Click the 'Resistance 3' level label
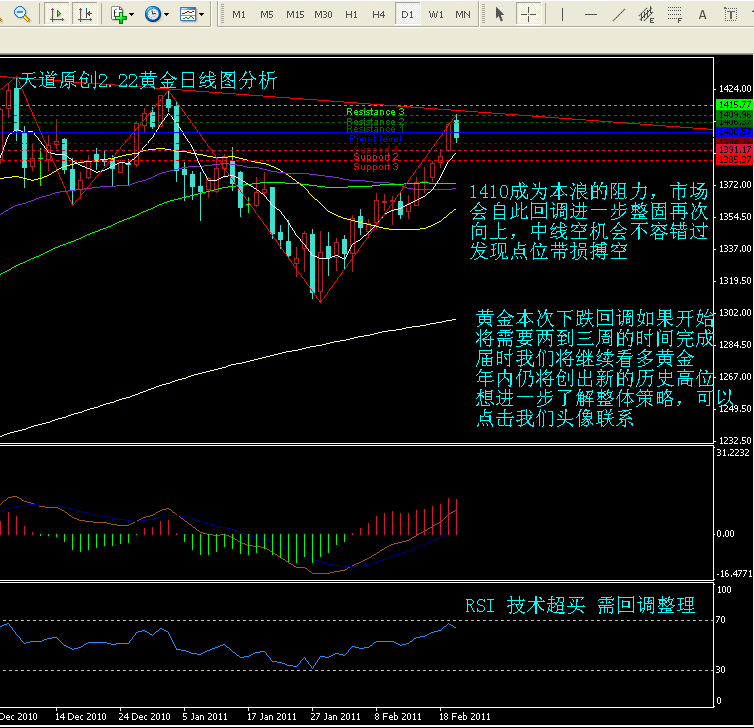754x728 pixels. (376, 112)
